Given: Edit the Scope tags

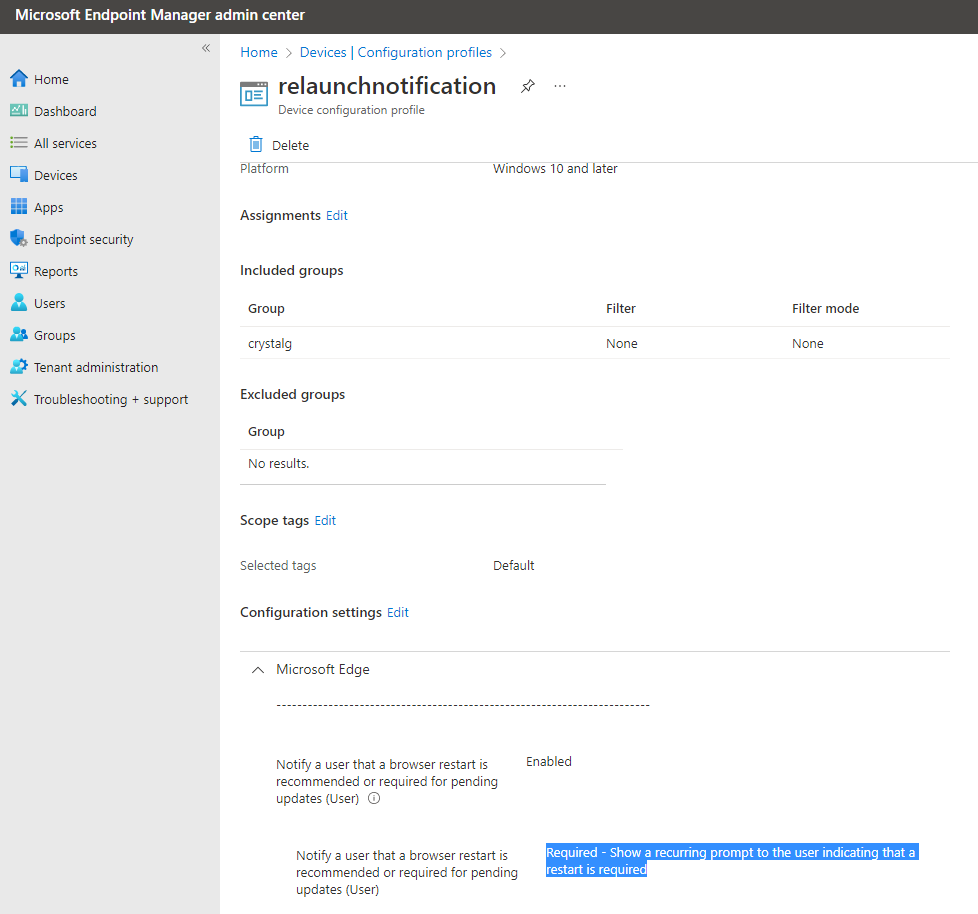Looking at the screenshot, I should 324,520.
